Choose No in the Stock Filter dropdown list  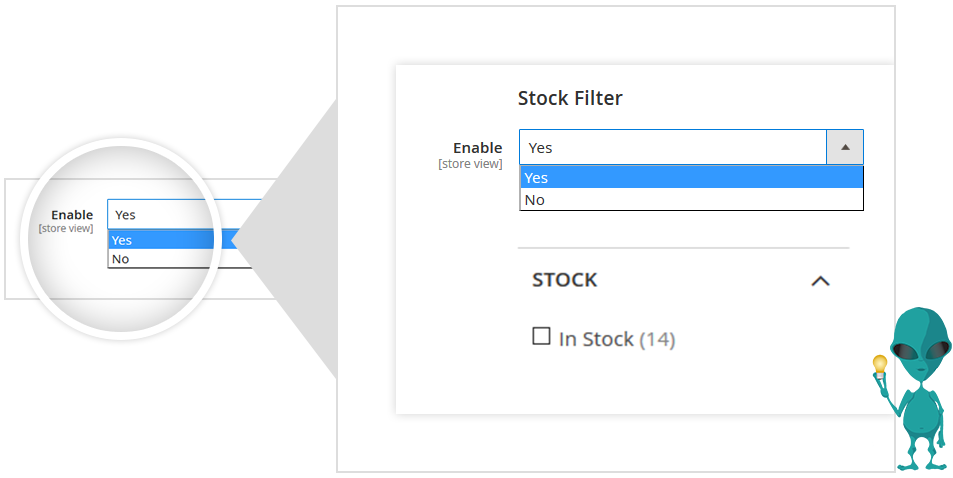click(x=690, y=200)
